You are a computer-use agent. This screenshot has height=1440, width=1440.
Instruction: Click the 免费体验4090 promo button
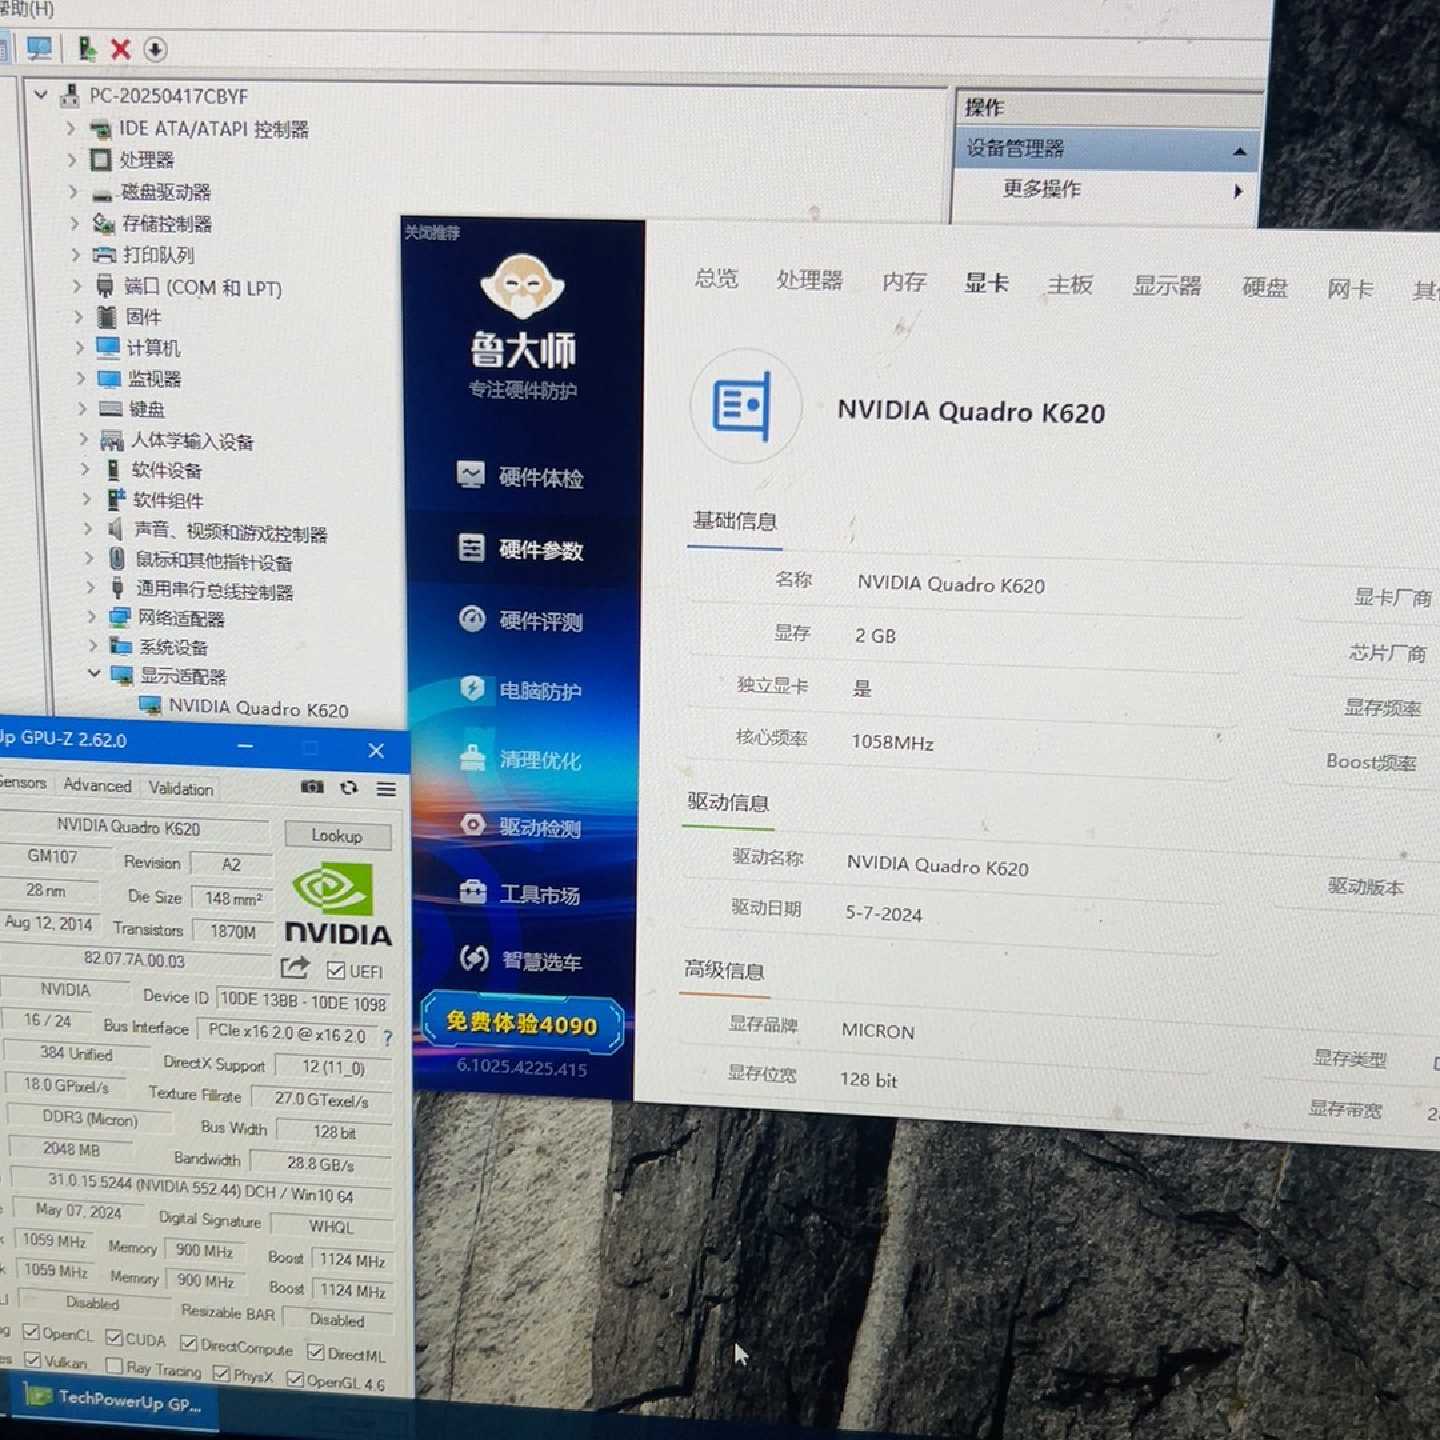[522, 1022]
